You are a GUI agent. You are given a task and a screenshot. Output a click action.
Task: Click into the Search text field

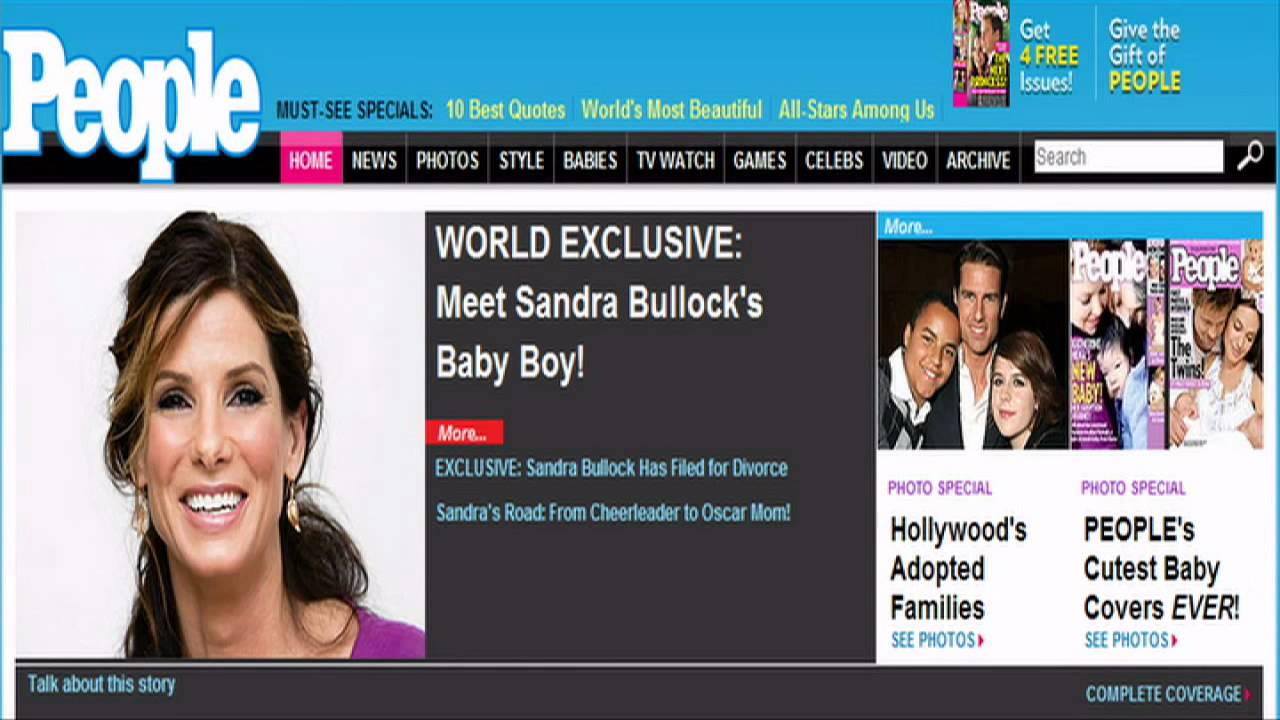[1127, 157]
